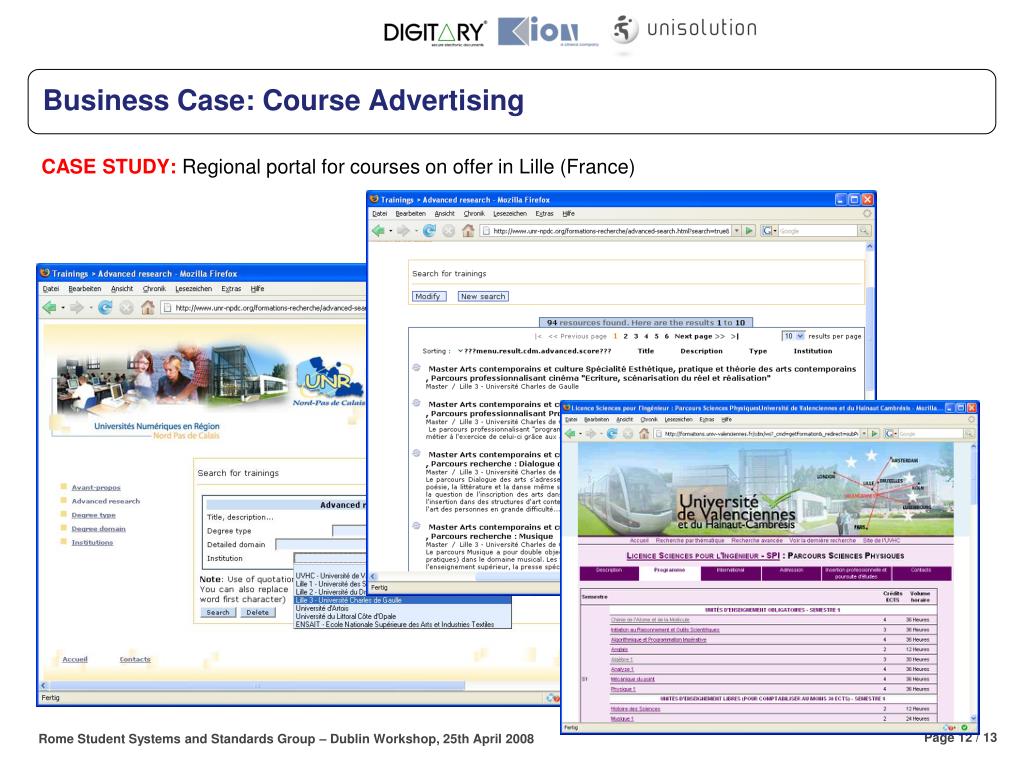Open the Chronik menu in the UNR advanced research window
Screen dimensions: 1024x768
(x=154, y=289)
